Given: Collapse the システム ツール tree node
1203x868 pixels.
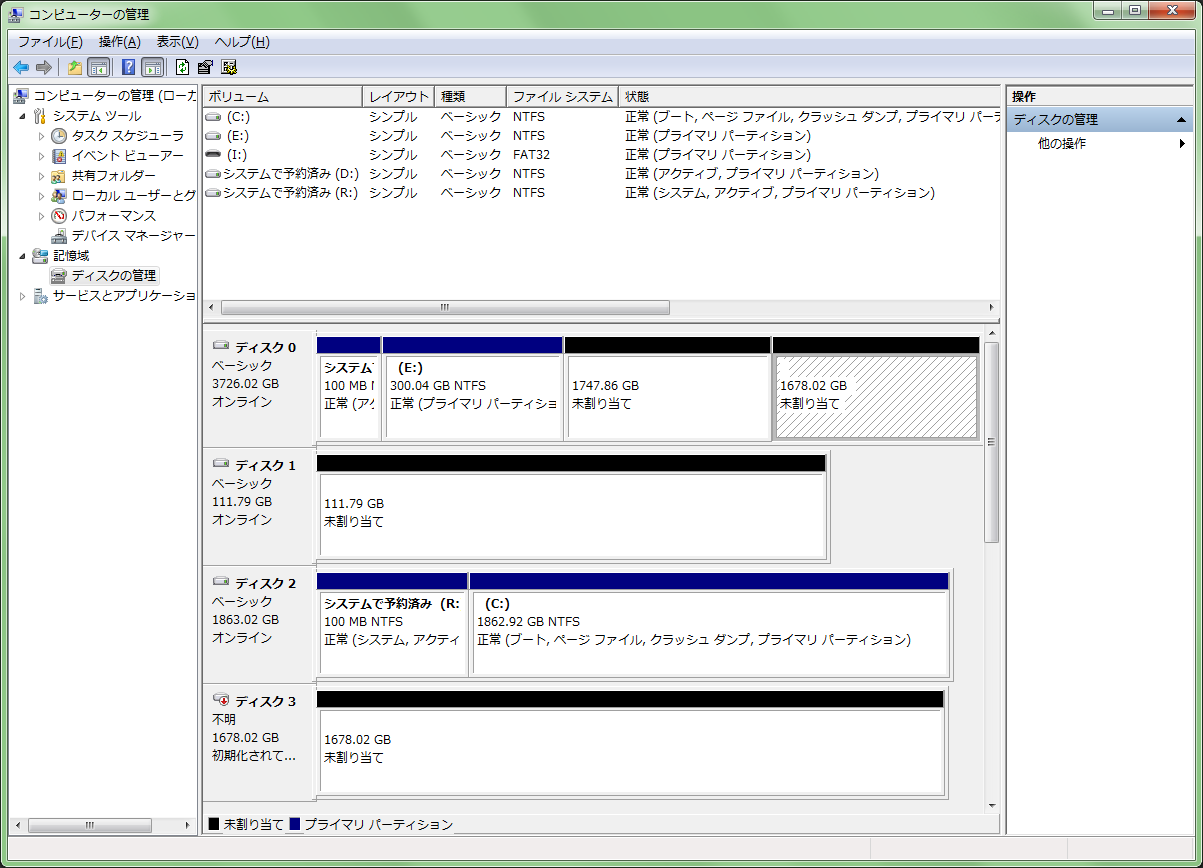Looking at the screenshot, I should [x=23, y=116].
